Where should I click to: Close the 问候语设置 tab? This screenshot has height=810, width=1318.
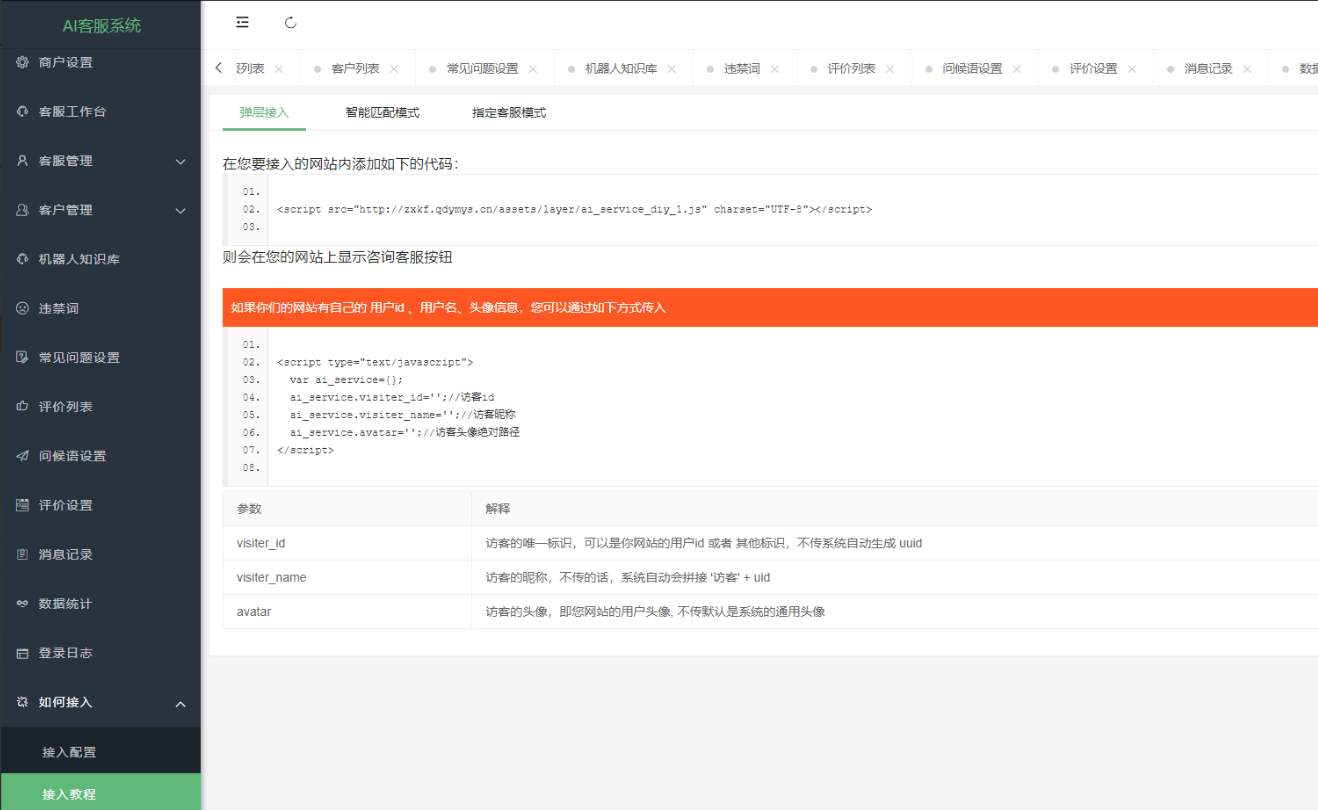click(x=1017, y=69)
